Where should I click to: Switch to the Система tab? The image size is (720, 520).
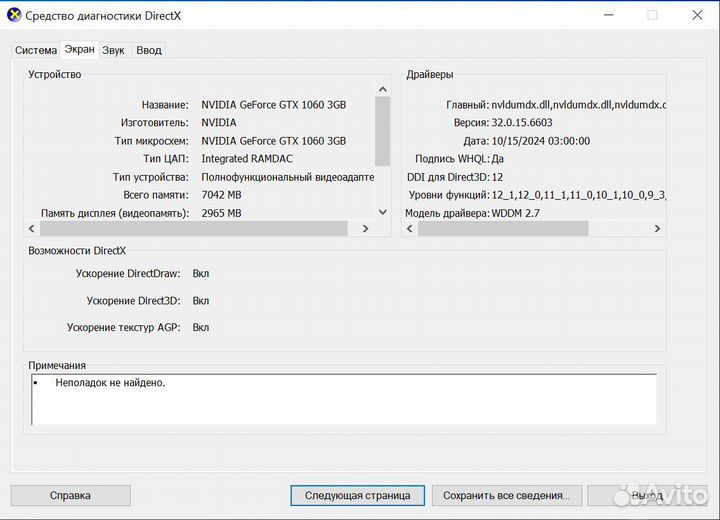[x=36, y=50]
